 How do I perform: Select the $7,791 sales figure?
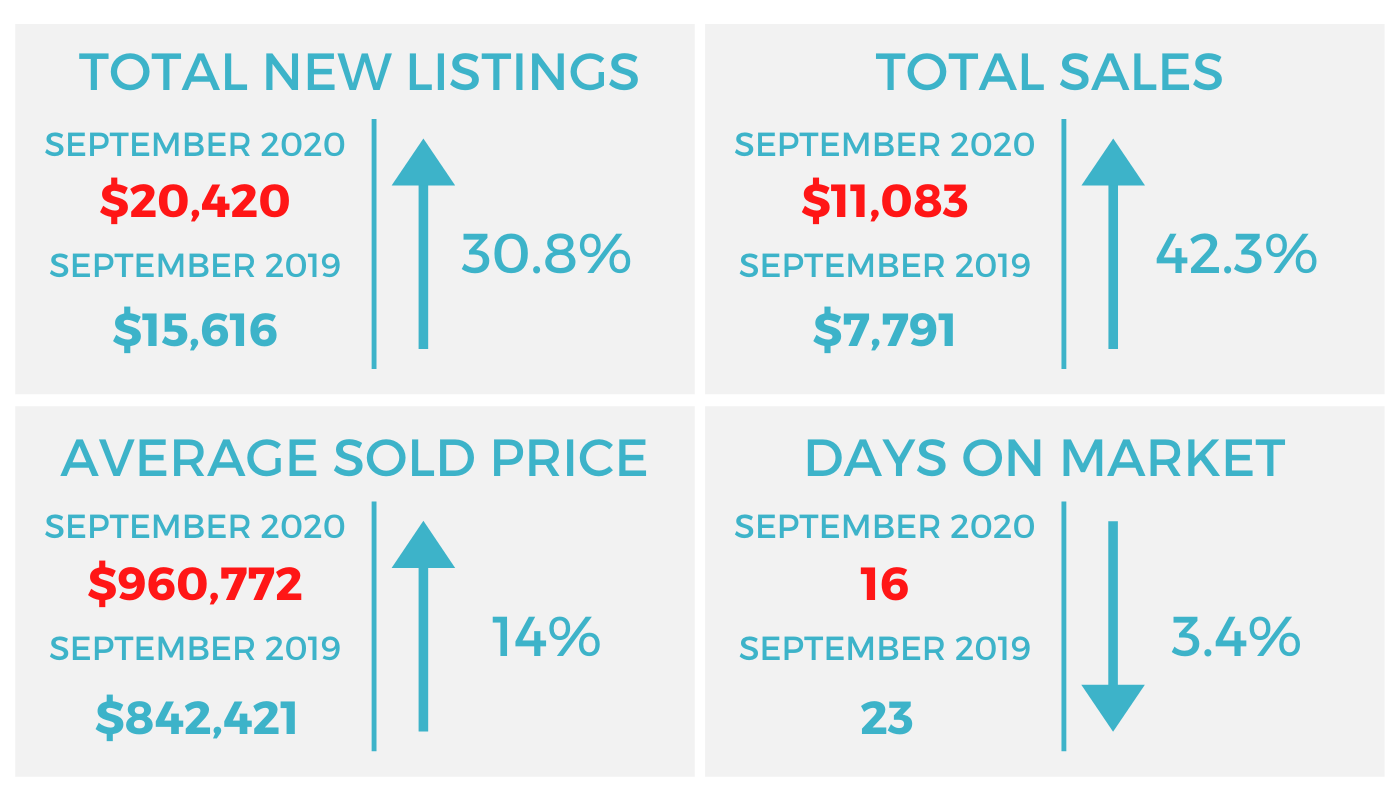tap(884, 330)
